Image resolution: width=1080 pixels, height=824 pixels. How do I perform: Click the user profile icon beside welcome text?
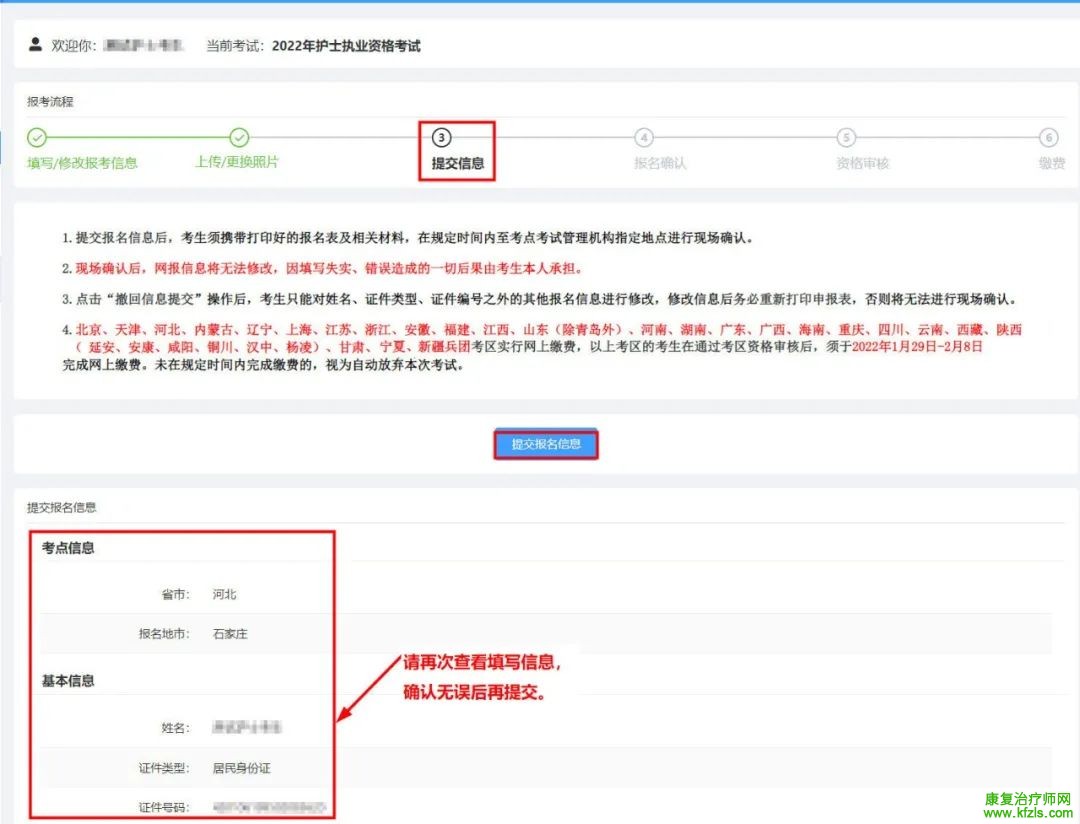click(36, 45)
